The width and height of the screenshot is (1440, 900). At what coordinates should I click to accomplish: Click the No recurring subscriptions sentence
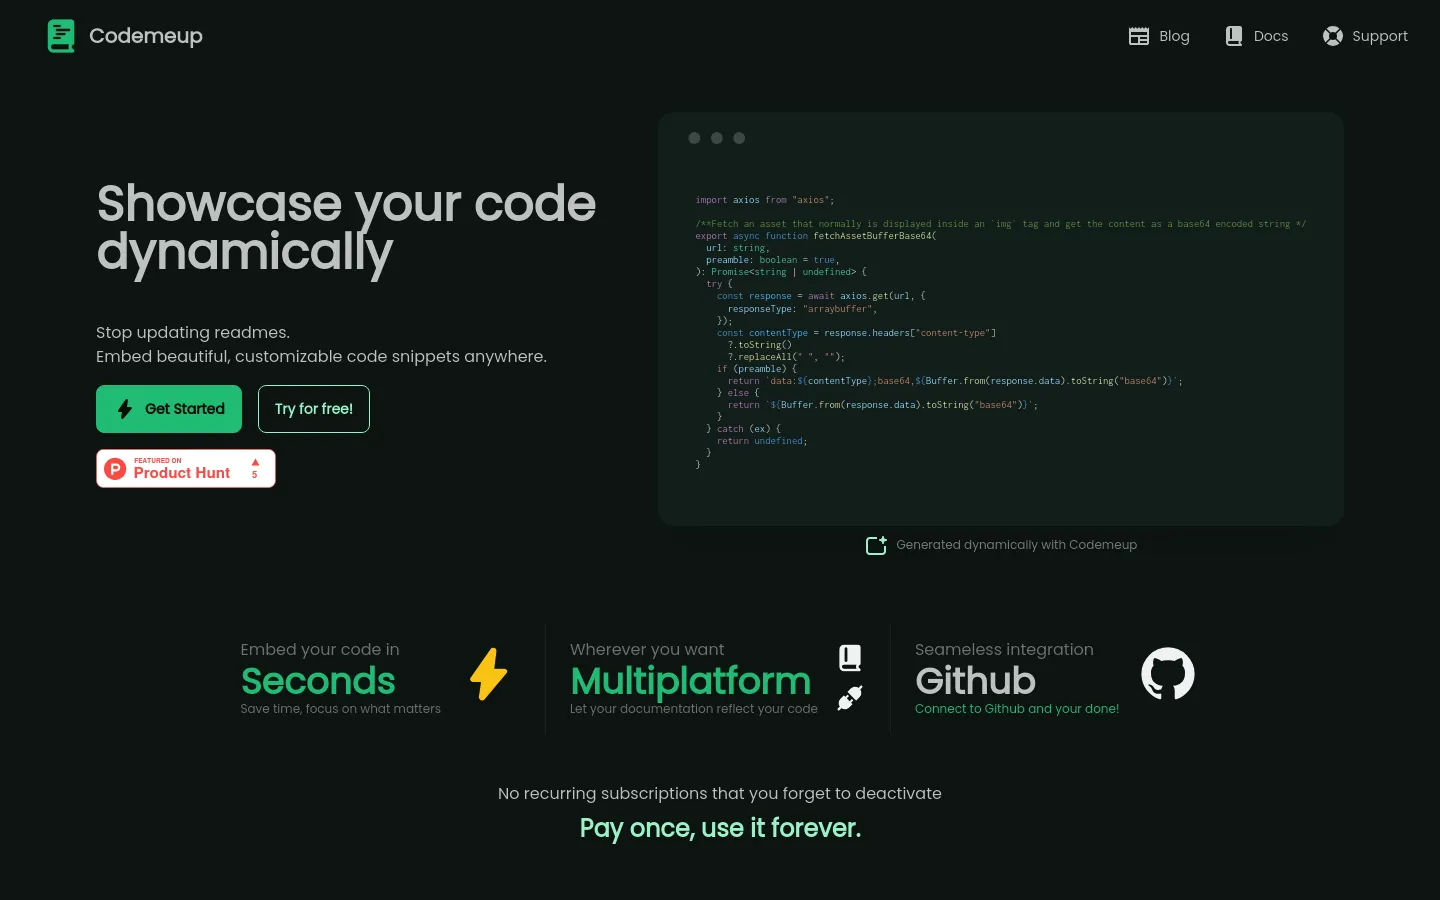[x=720, y=794]
